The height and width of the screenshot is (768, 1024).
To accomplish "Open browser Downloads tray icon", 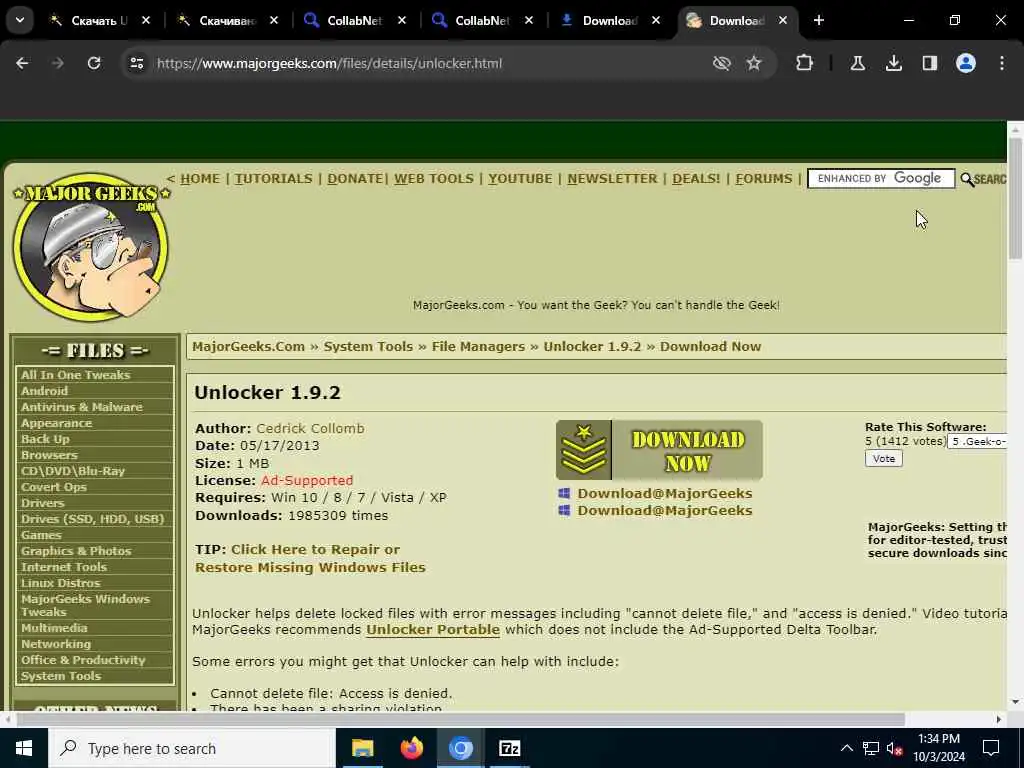I will pos(893,63).
